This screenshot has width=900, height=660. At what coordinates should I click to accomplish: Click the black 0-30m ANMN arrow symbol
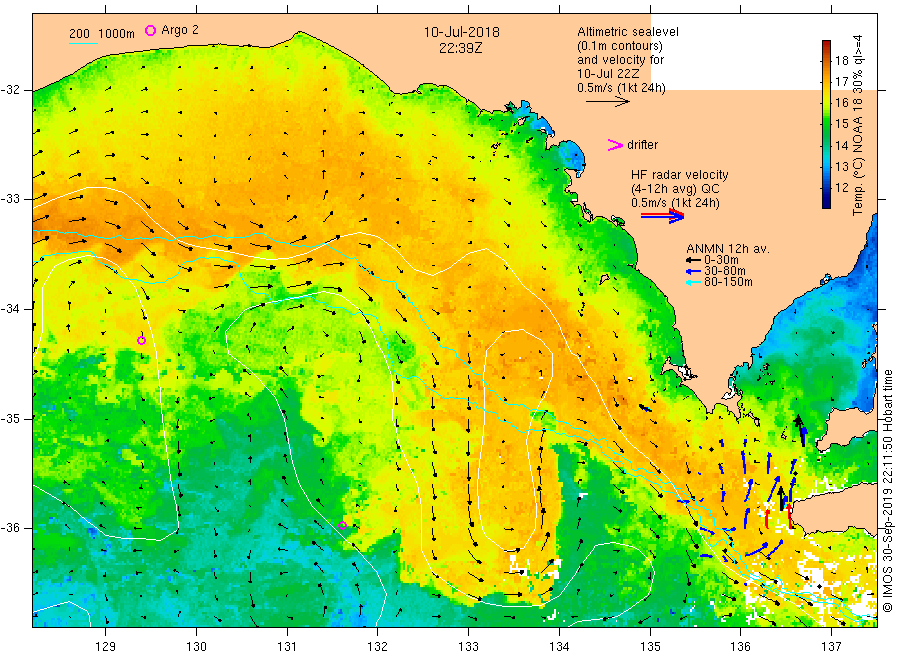(x=693, y=260)
